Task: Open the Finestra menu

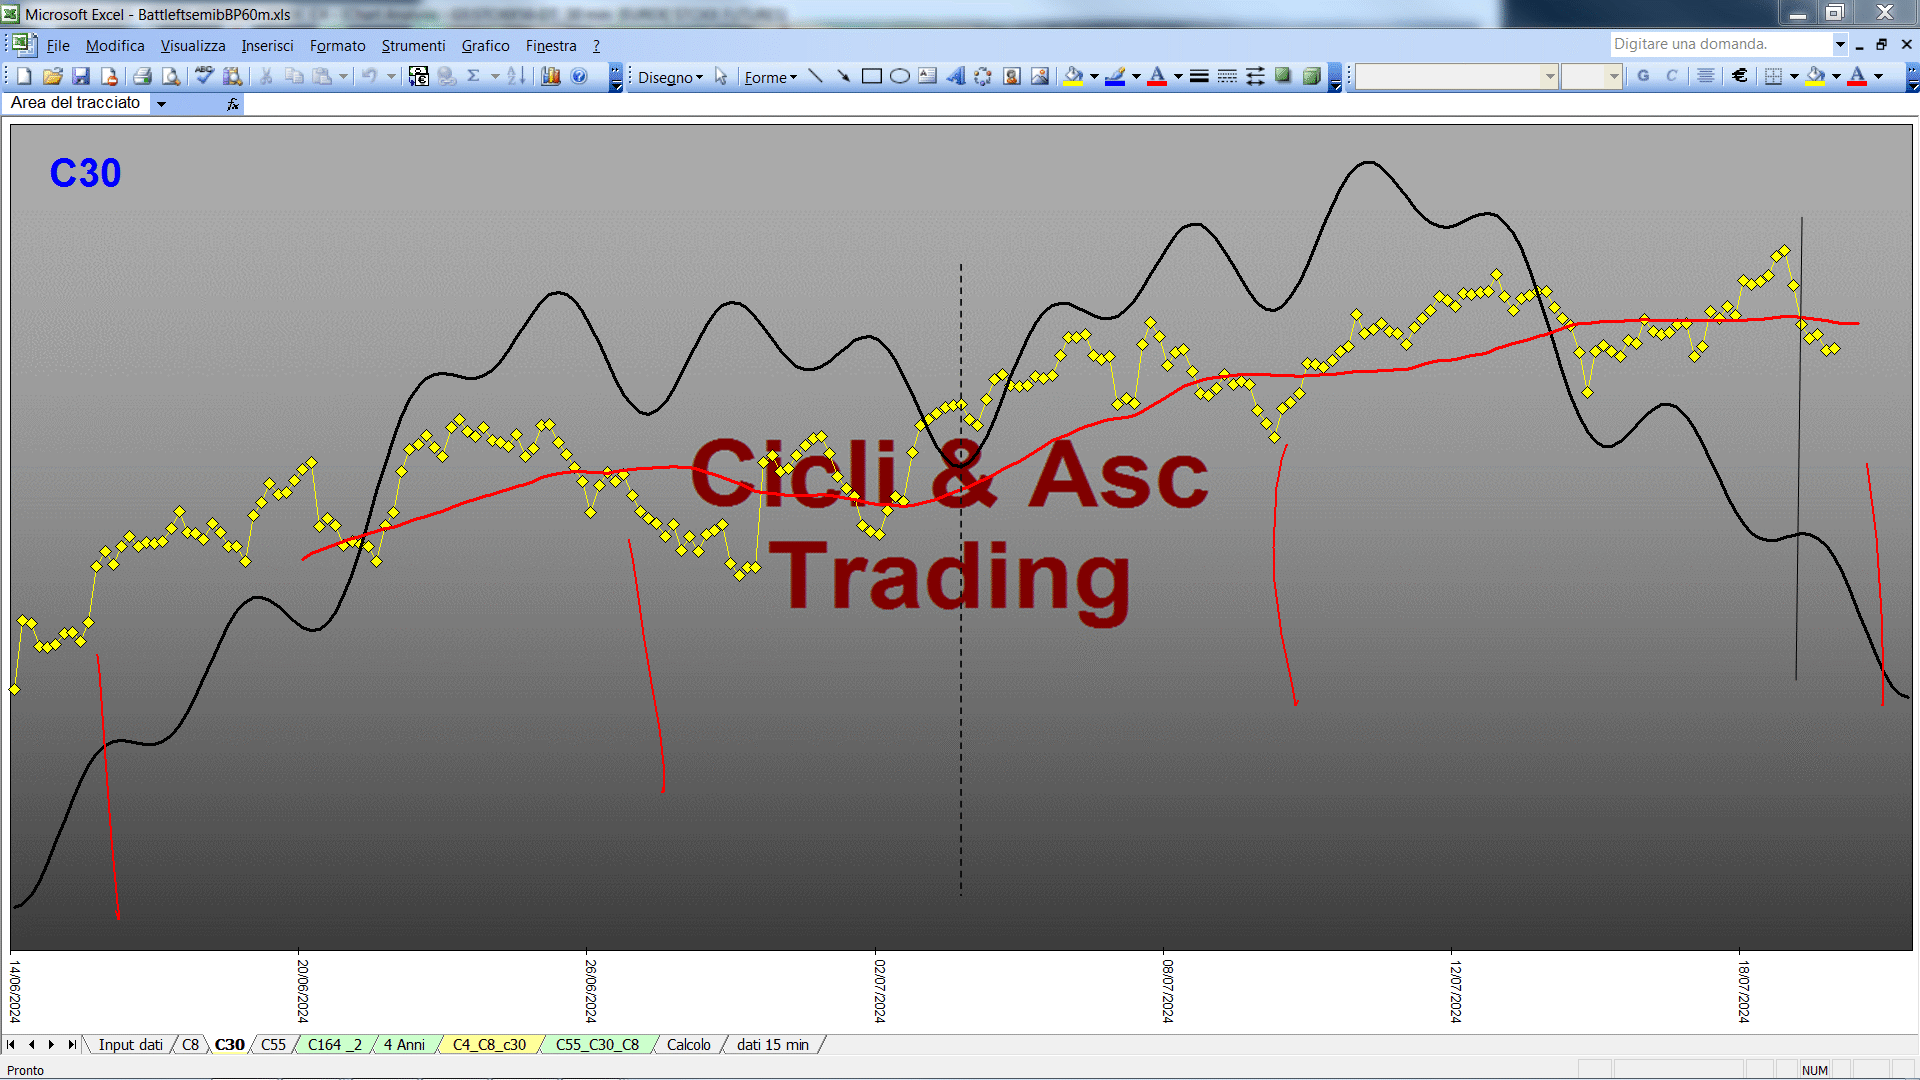Action: [551, 46]
